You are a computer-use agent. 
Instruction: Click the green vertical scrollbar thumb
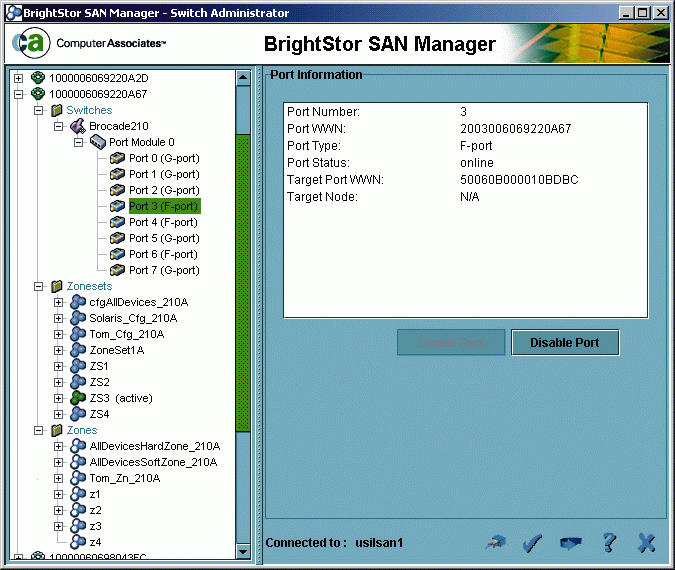[x=243, y=282]
